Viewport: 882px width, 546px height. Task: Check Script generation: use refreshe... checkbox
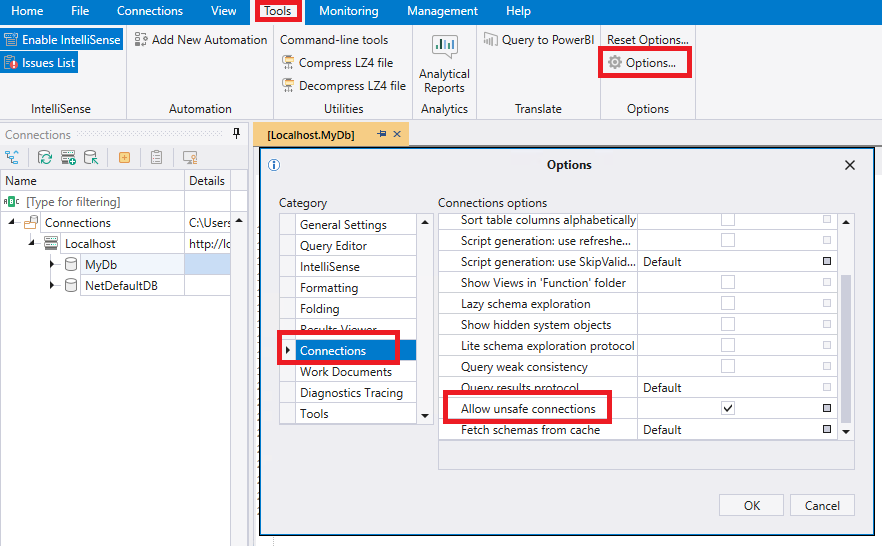[728, 240]
